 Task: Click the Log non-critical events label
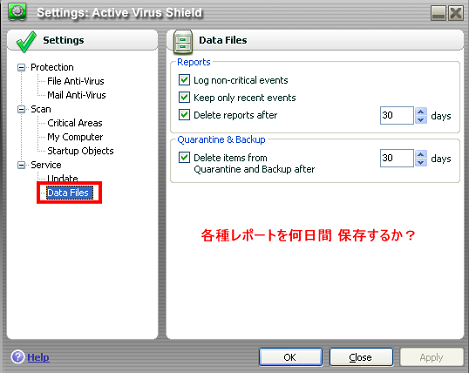(x=241, y=80)
